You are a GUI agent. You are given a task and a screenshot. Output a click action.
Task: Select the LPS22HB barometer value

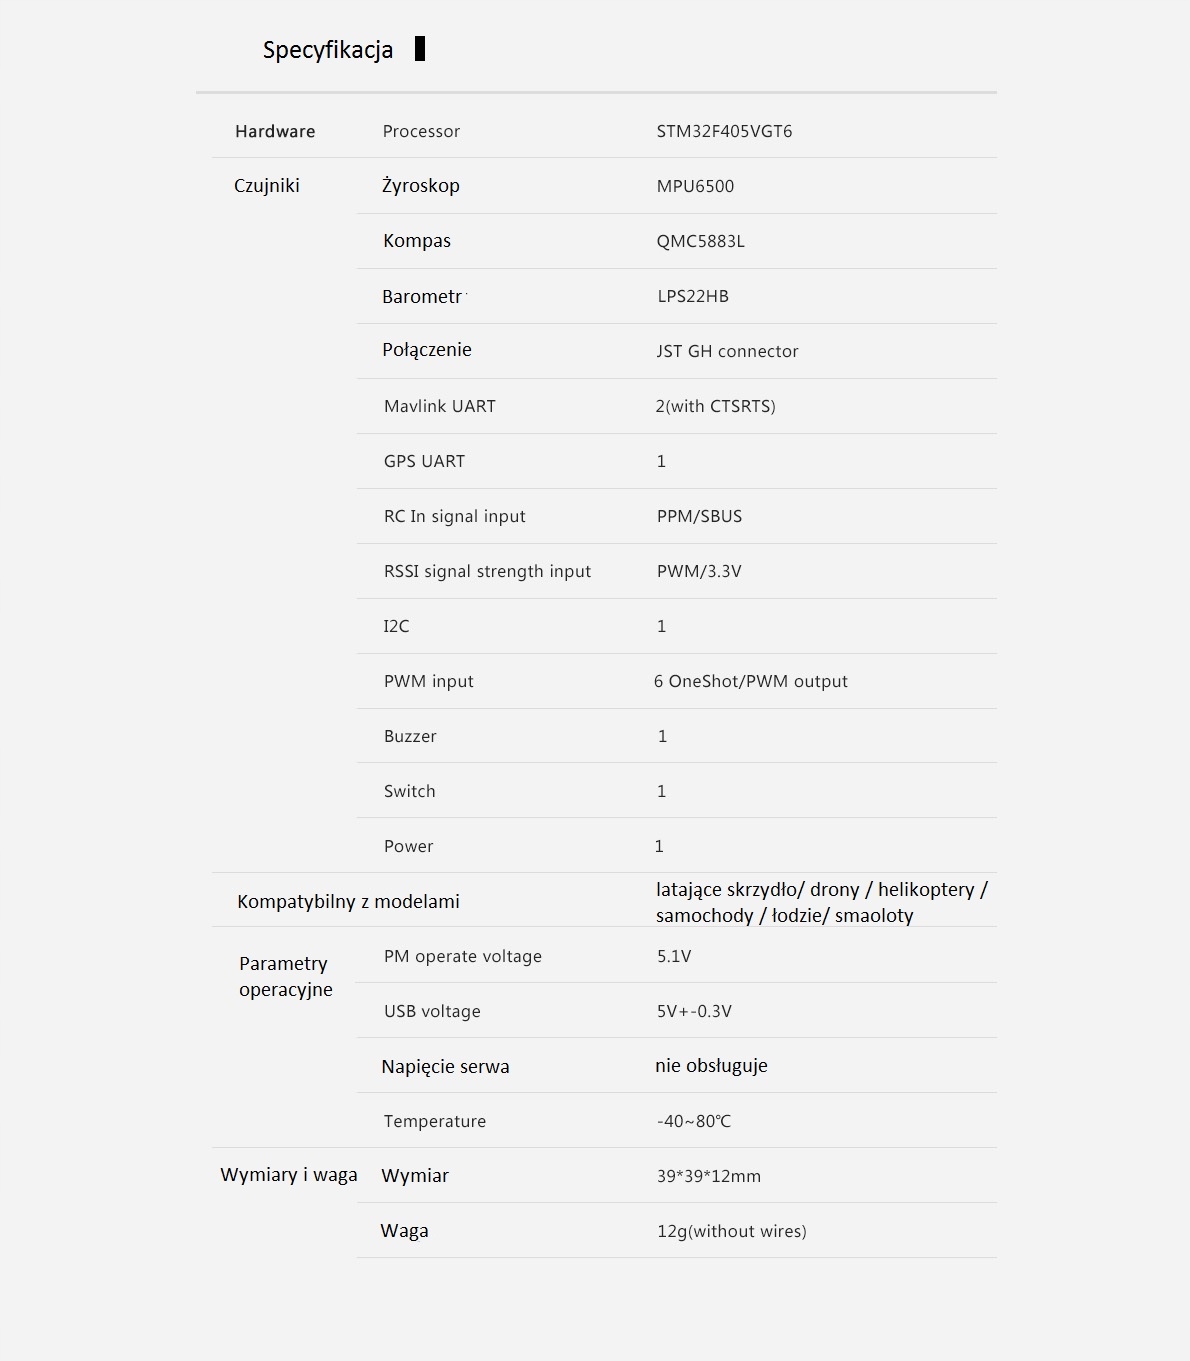point(692,296)
